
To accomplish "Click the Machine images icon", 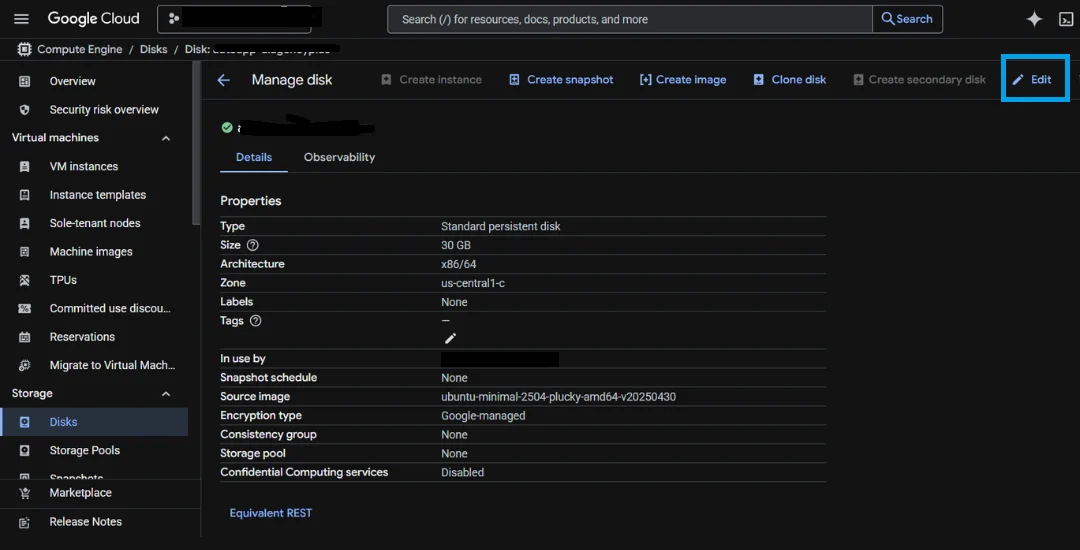I will [25, 252].
